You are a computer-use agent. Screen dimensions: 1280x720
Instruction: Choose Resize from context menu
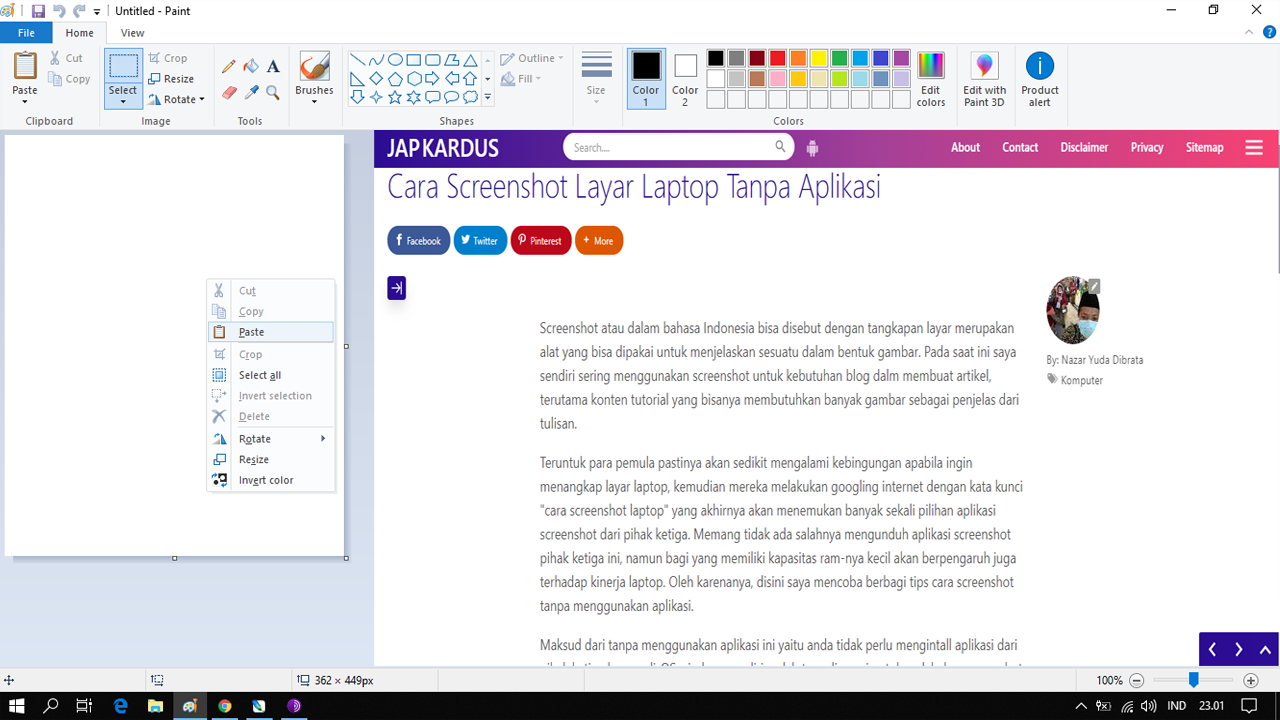pyautogui.click(x=271, y=459)
